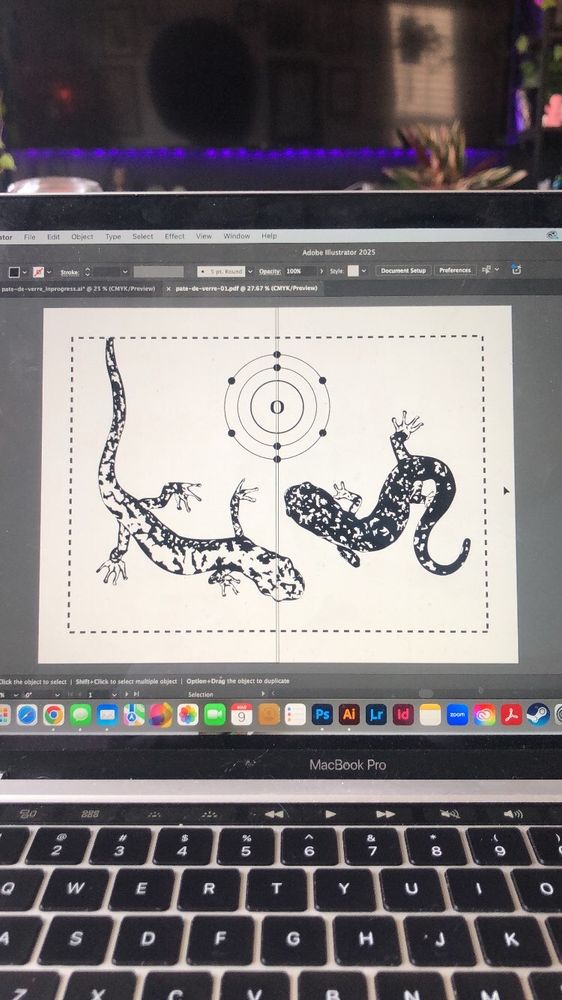Screen dimensions: 562x1000
Task: Click the Opacity 100% input field
Action: tap(300, 271)
